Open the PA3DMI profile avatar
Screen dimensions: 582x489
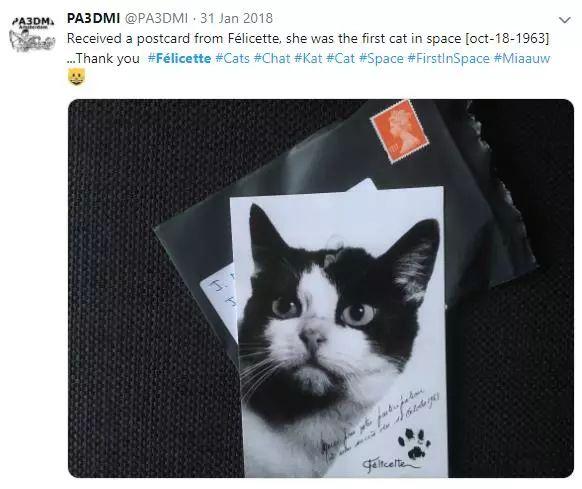pyautogui.click(x=32, y=34)
